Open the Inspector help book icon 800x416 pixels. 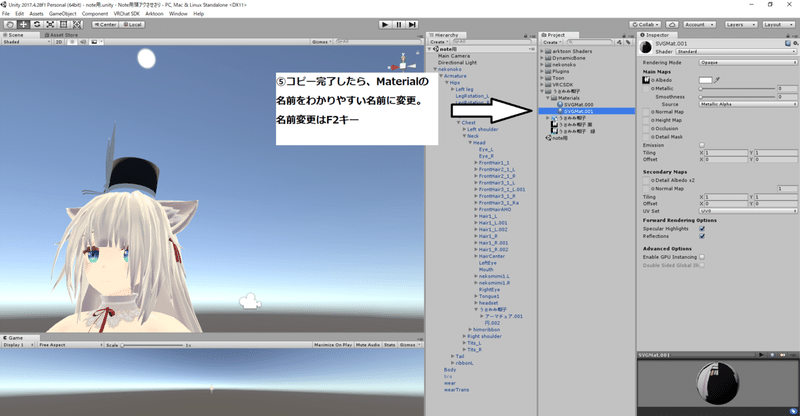click(788, 43)
